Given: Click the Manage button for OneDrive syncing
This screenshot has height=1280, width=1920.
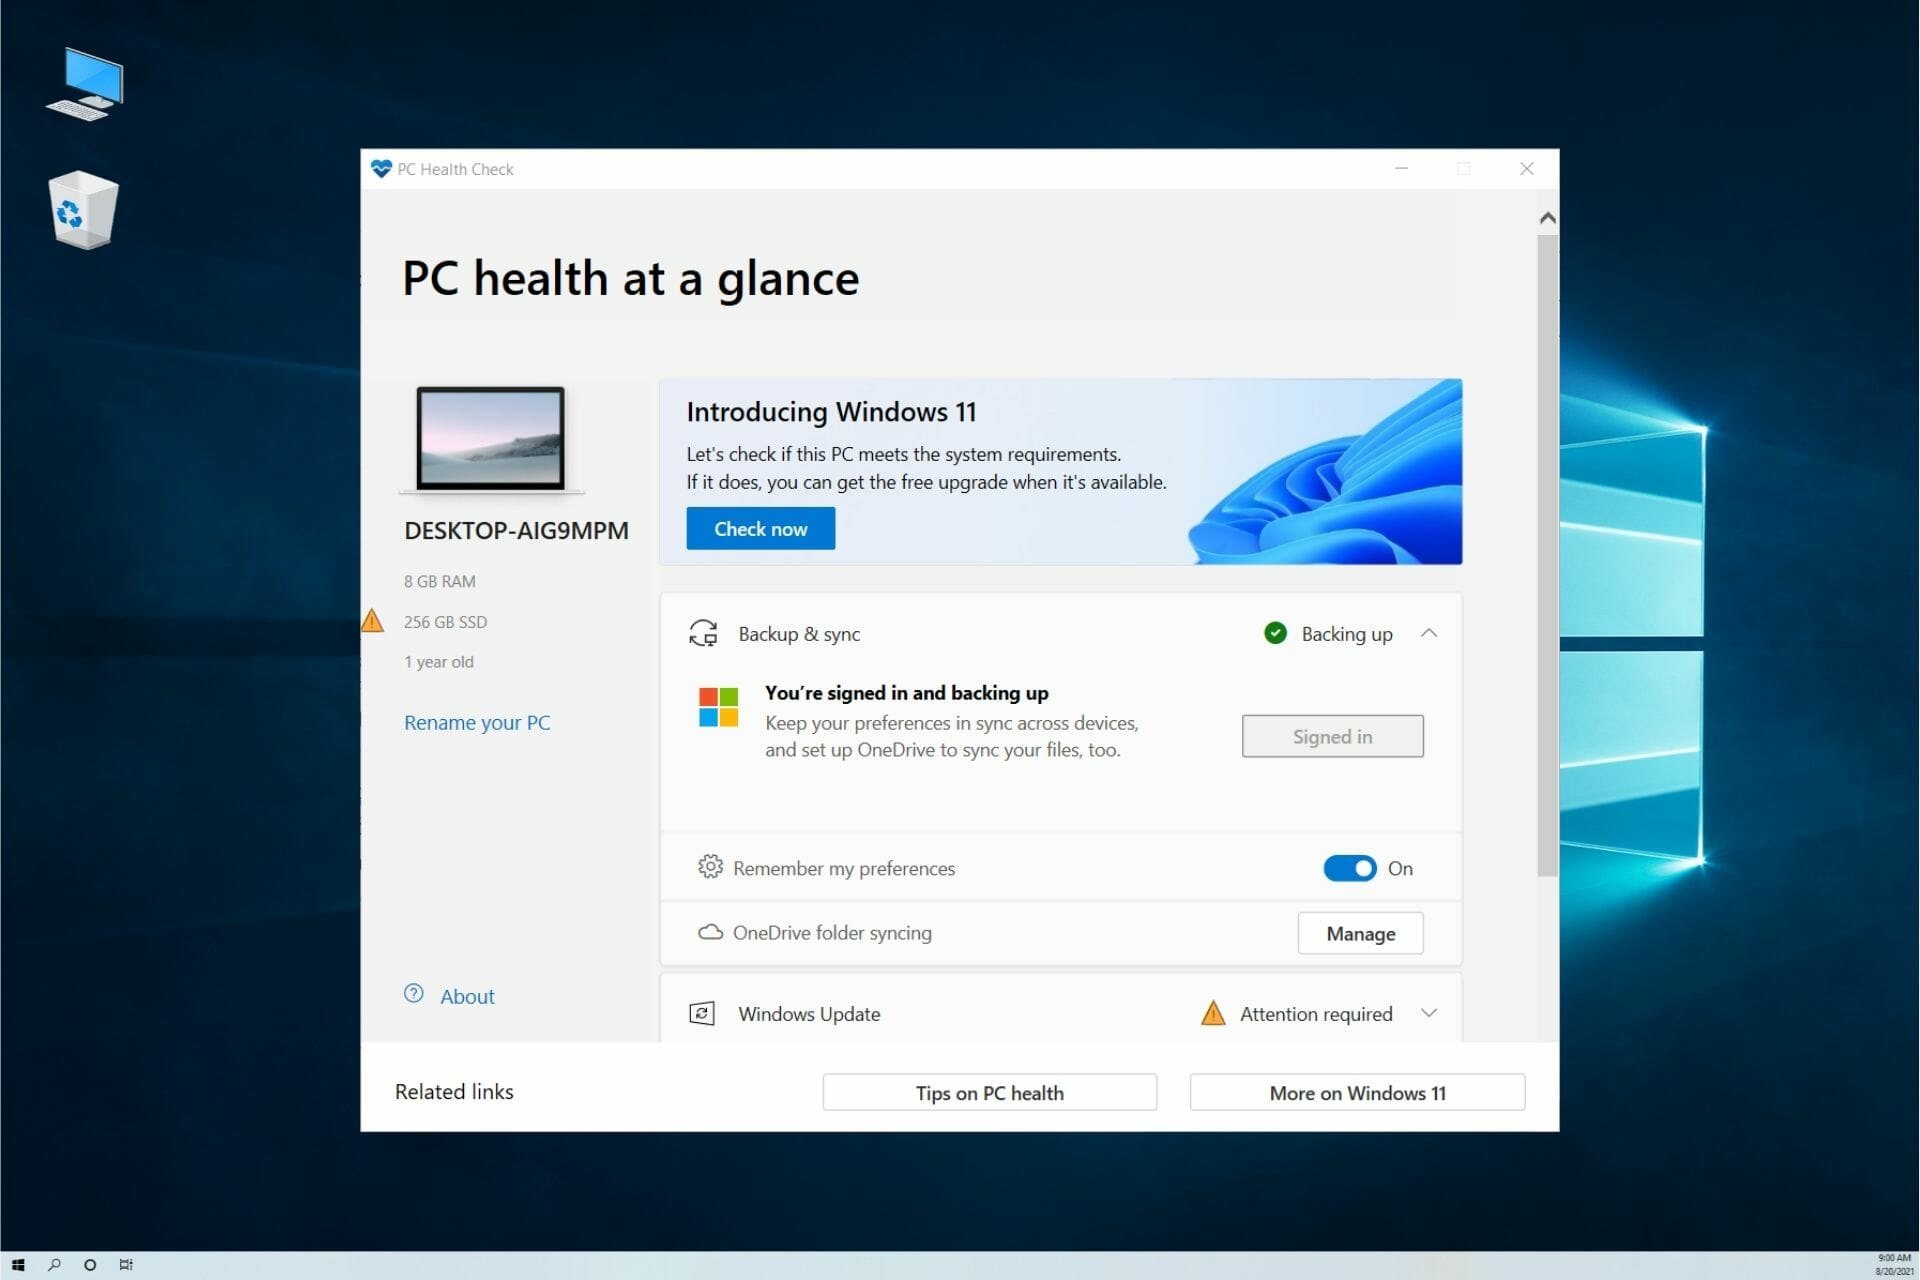Looking at the screenshot, I should click(x=1359, y=933).
